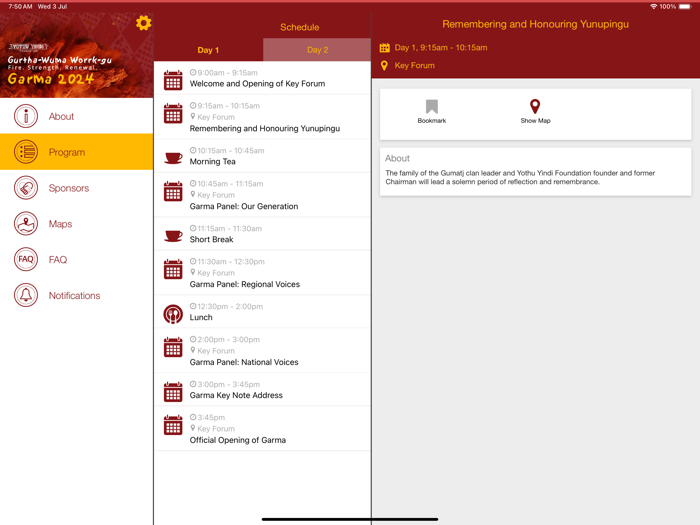Check the Wi-Fi status icon

(x=654, y=6)
